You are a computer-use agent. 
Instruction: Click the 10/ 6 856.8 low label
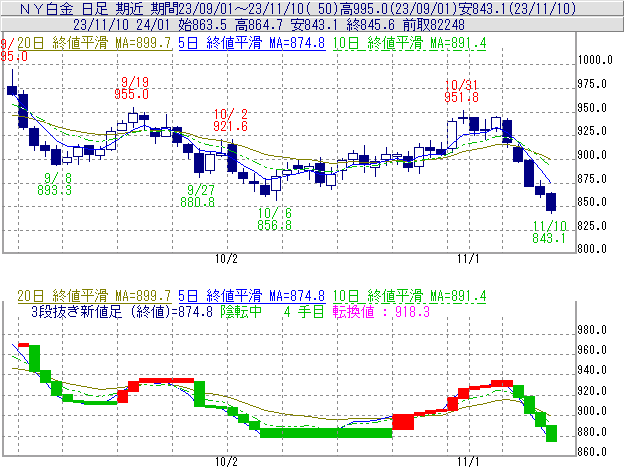pyautogui.click(x=275, y=219)
